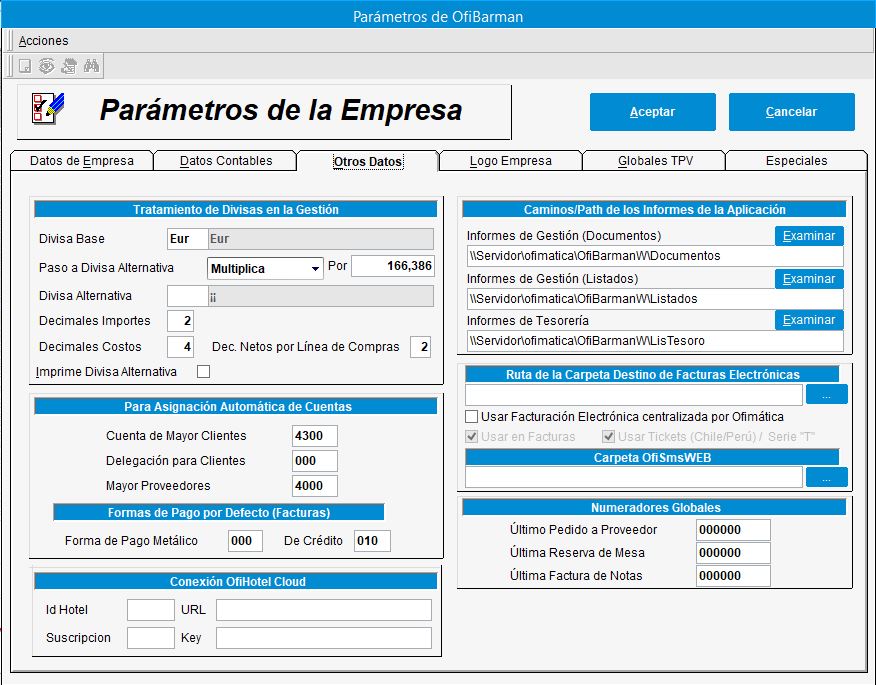This screenshot has height=685, width=876.
Task: Click the Decimales Costos field
Action: pos(180,346)
